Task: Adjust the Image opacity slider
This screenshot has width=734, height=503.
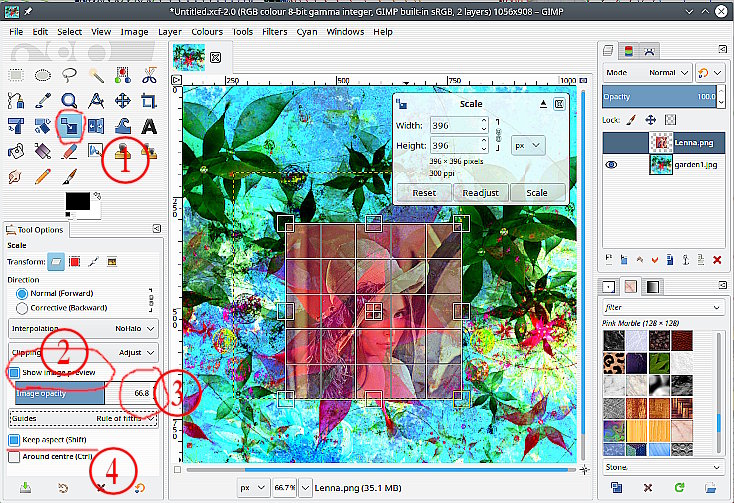Action: [x=85, y=394]
